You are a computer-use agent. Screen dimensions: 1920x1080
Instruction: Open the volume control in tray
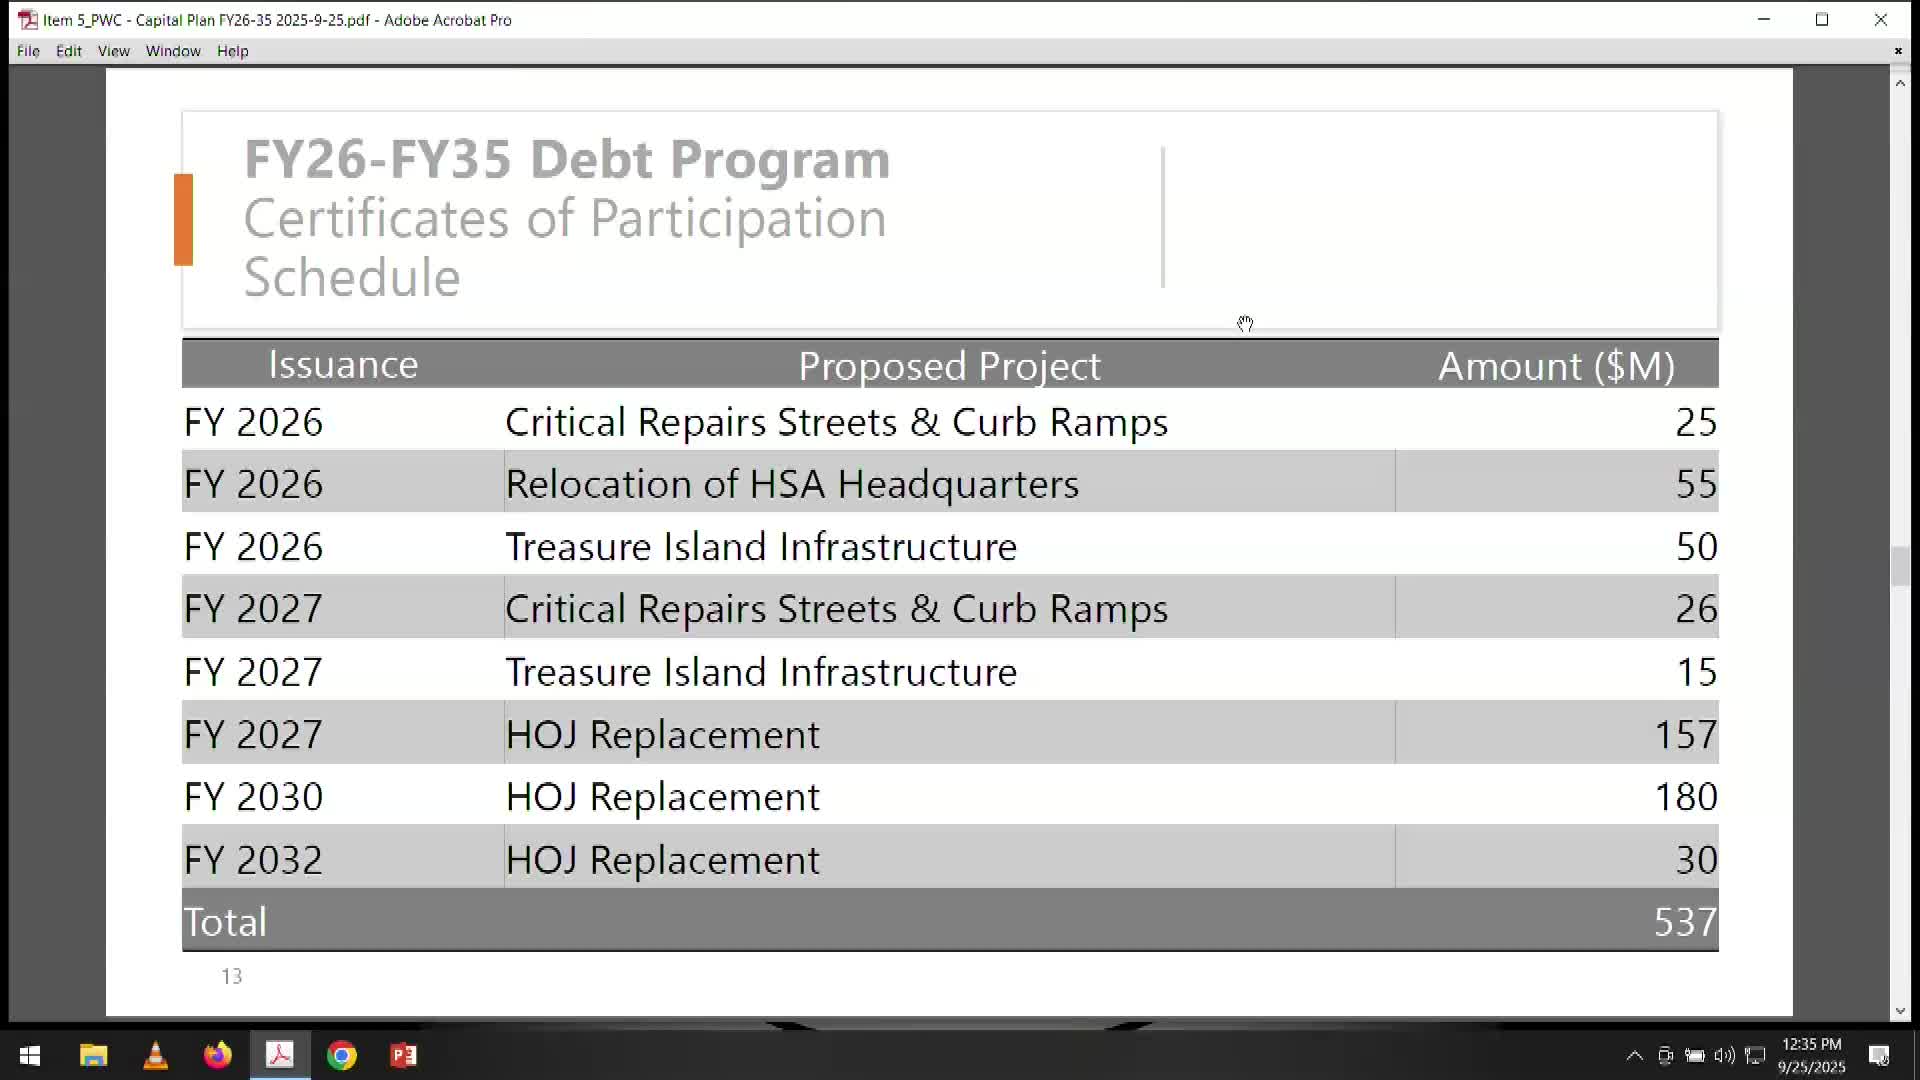[x=1724, y=1056]
